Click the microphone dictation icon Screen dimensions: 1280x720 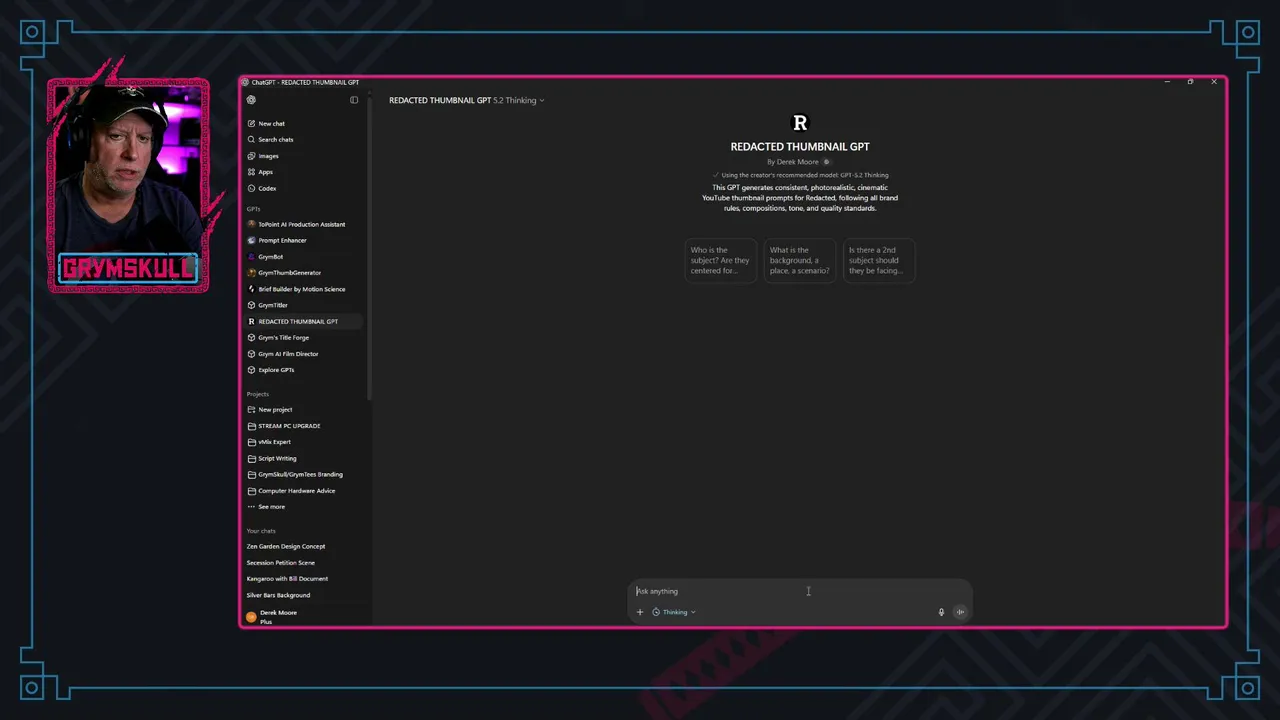point(941,612)
